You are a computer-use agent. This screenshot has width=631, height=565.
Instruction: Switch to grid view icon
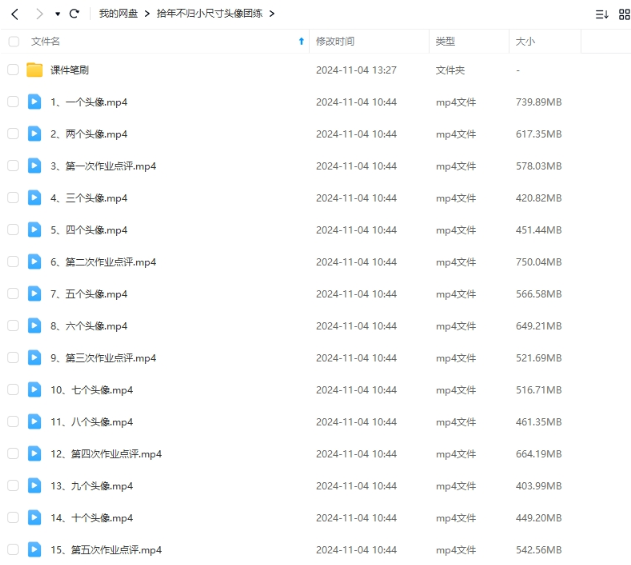(624, 14)
